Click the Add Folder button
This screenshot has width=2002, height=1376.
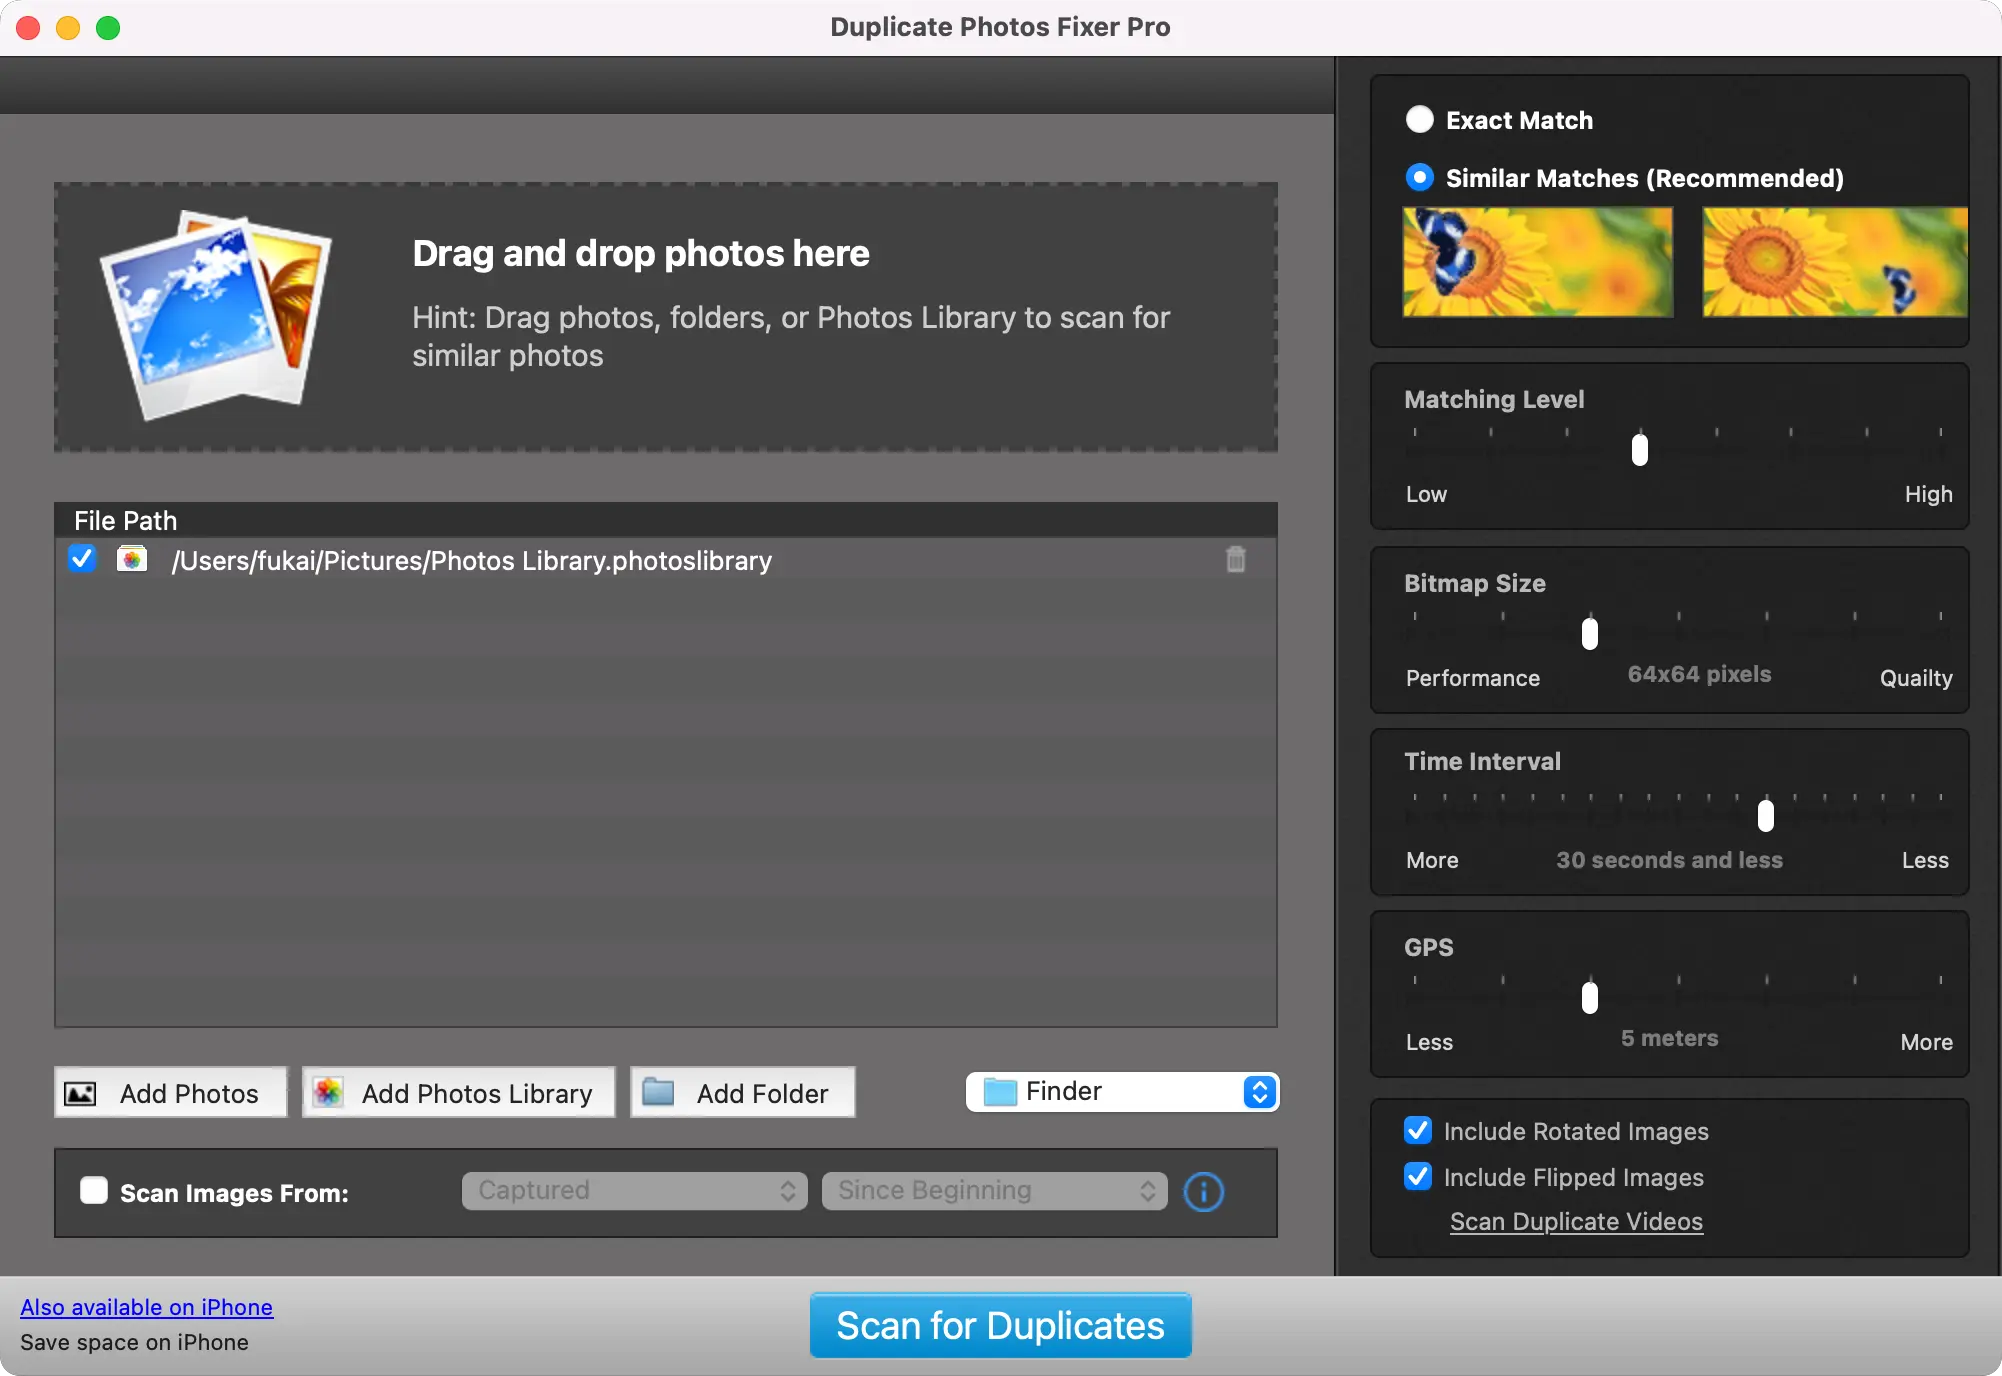point(742,1093)
